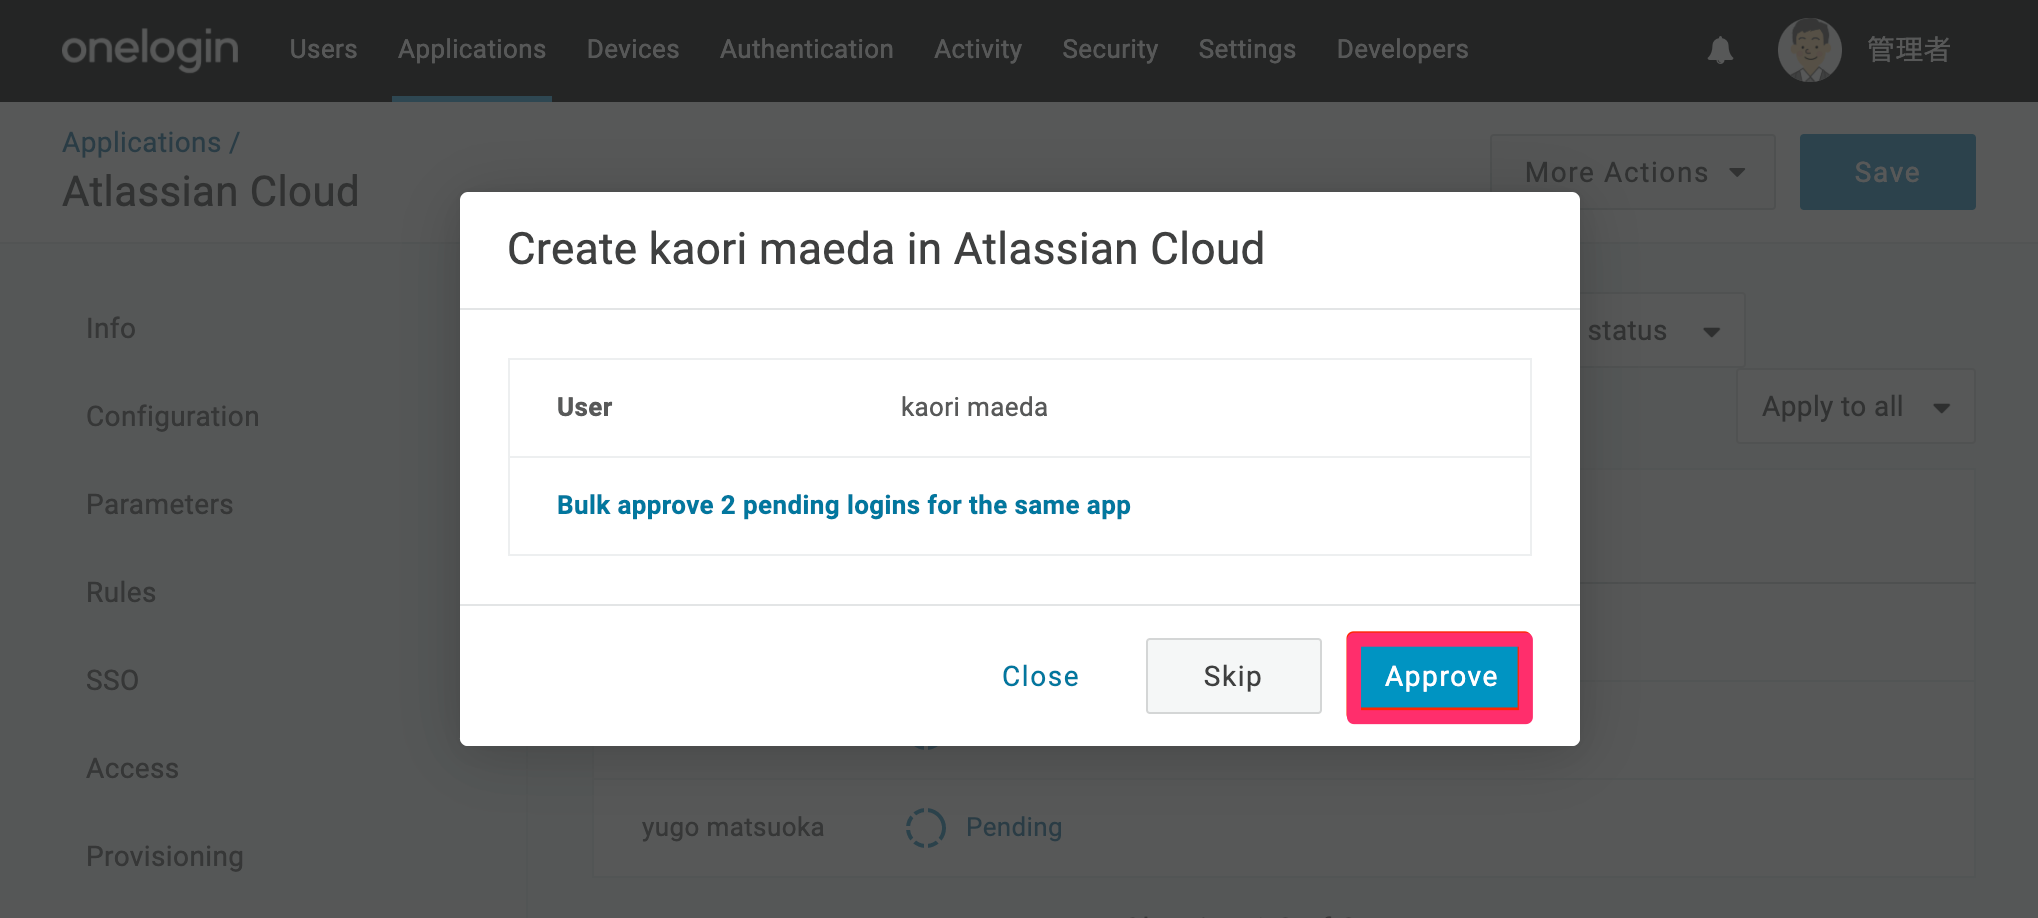The width and height of the screenshot is (2038, 918).
Task: Click Close in the dialog
Action: pos(1040,676)
